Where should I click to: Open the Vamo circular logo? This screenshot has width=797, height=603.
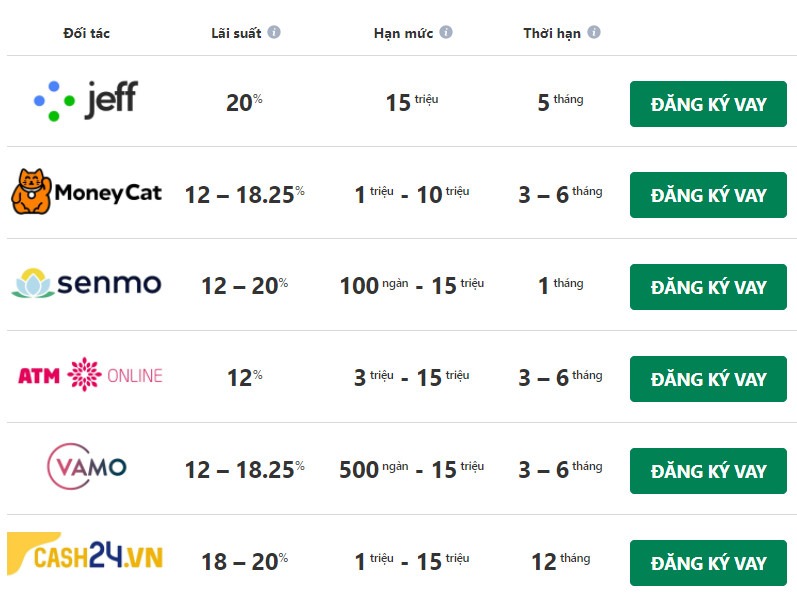(87, 467)
